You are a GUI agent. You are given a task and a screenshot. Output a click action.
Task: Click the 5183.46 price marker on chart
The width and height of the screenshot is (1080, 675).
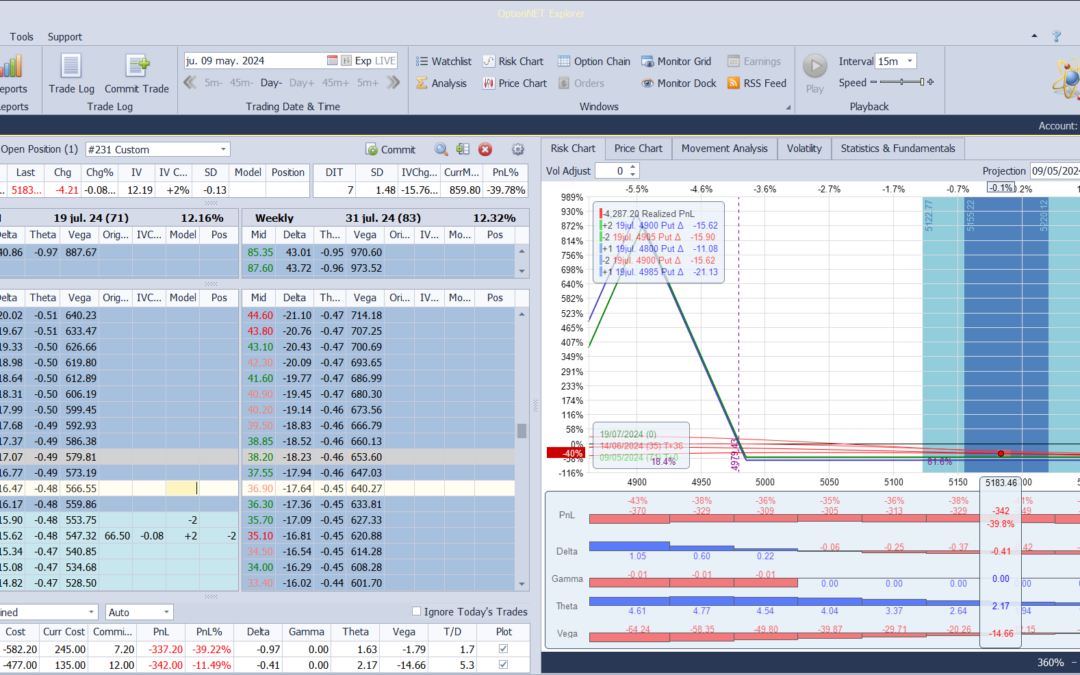pos(1001,483)
